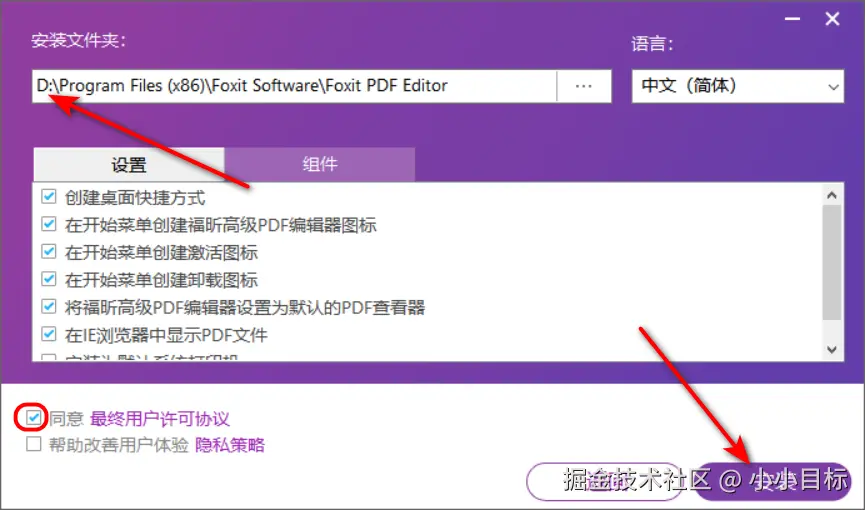Click the purple install button
Screen dimensions: 865x510
coord(772,481)
